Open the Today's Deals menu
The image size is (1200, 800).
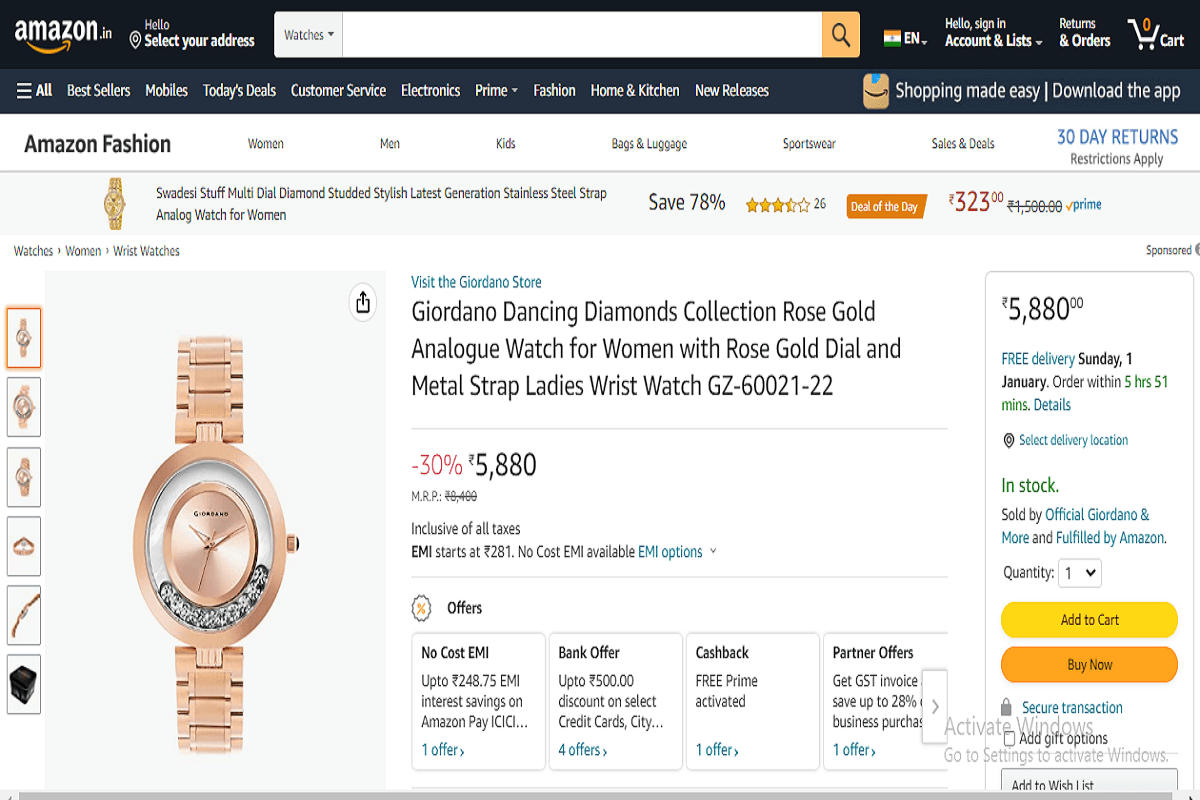tap(239, 90)
